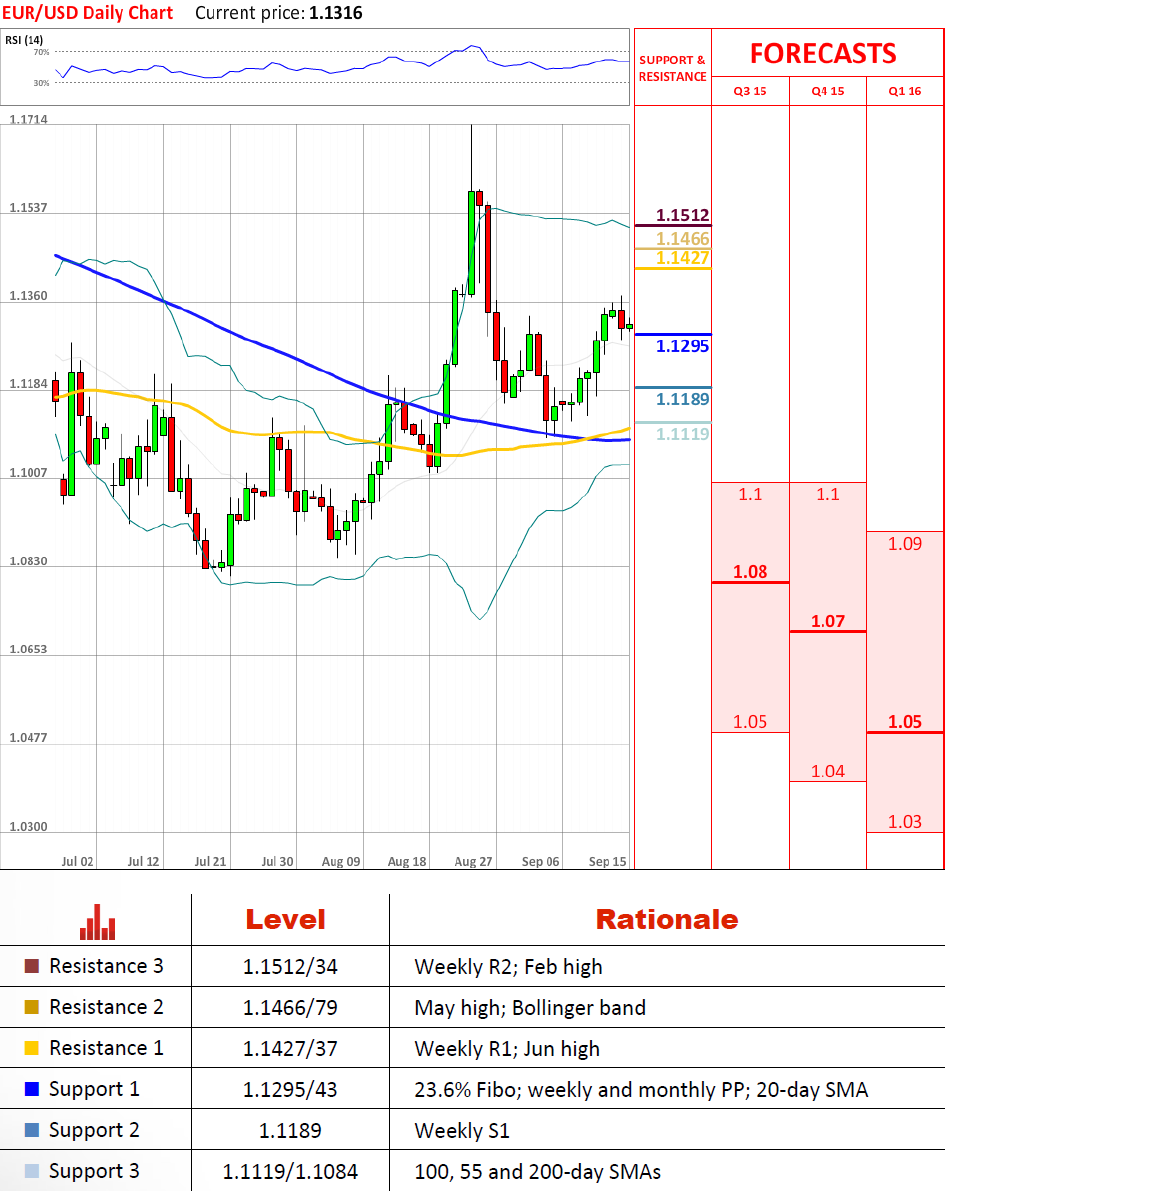
Task: Click the Support 2 row label
Action: (x=94, y=1130)
